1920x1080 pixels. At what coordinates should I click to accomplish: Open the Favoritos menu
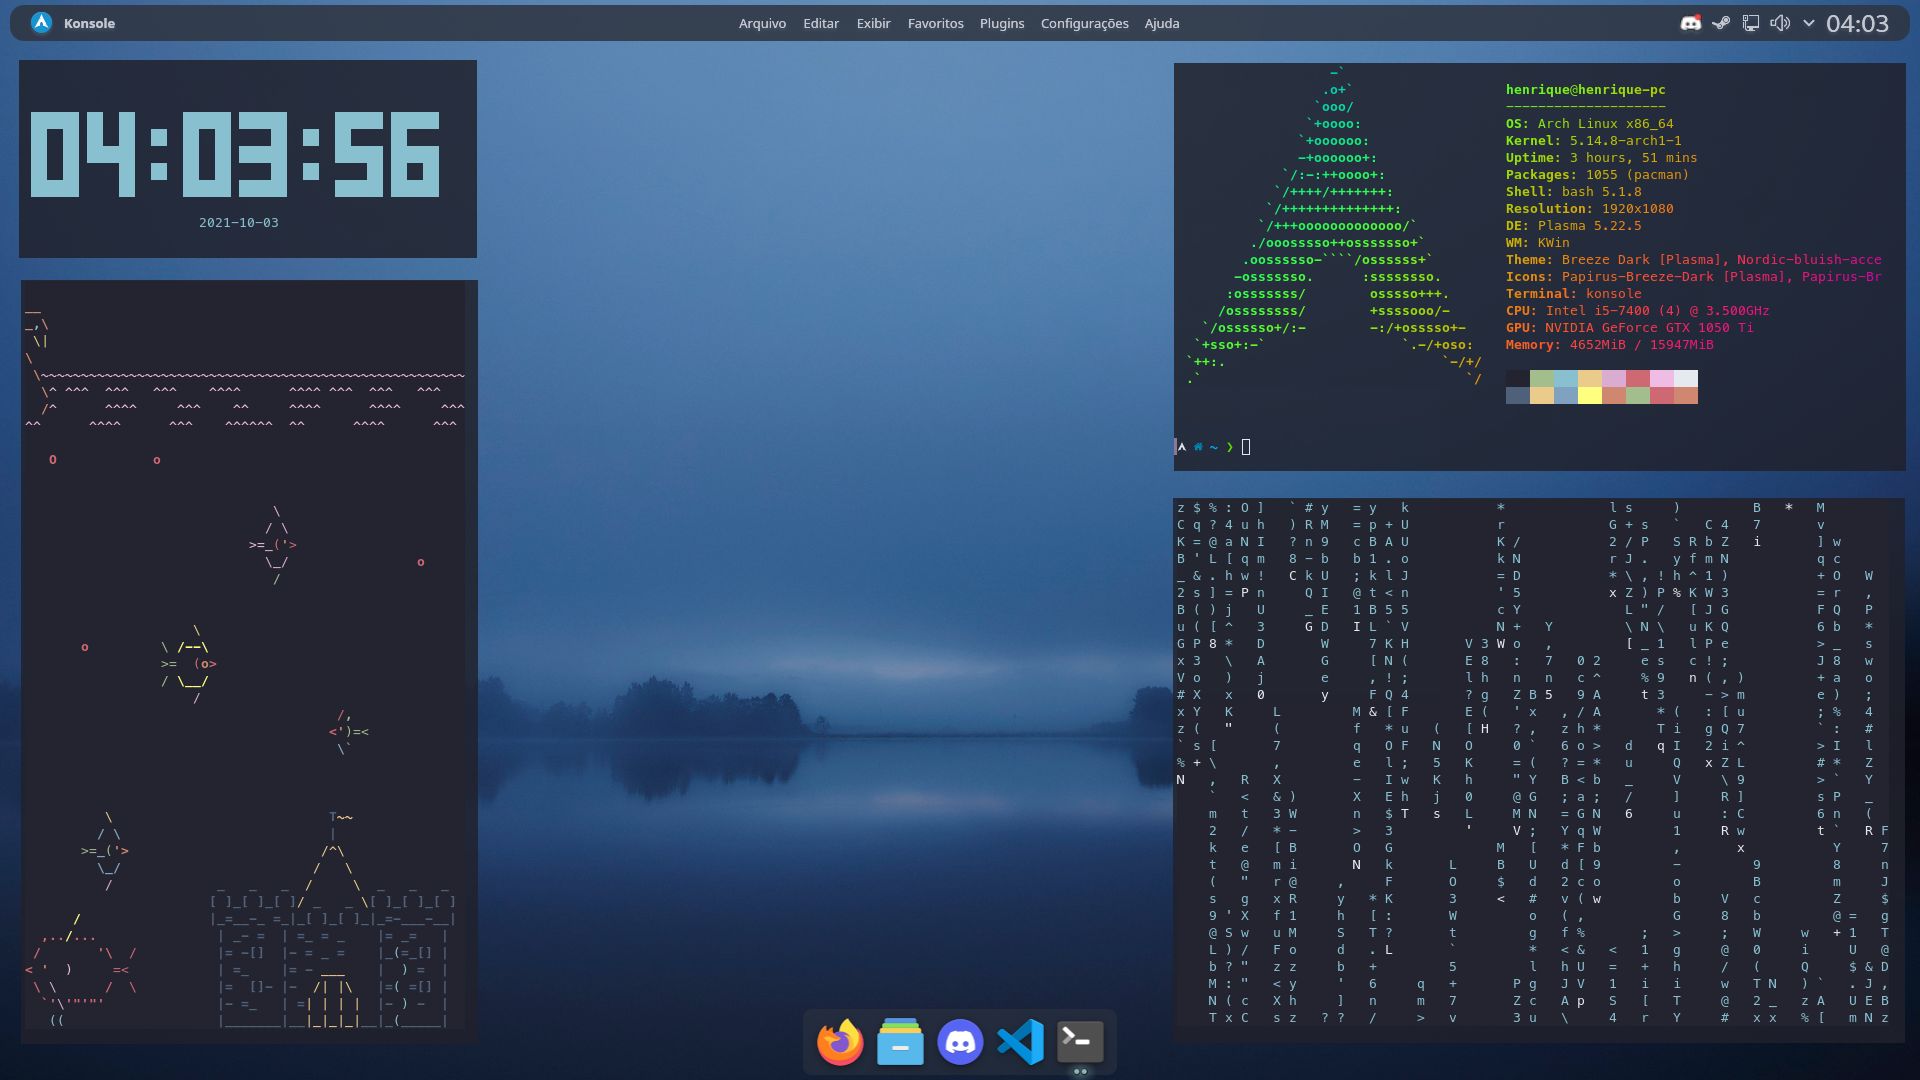point(936,23)
